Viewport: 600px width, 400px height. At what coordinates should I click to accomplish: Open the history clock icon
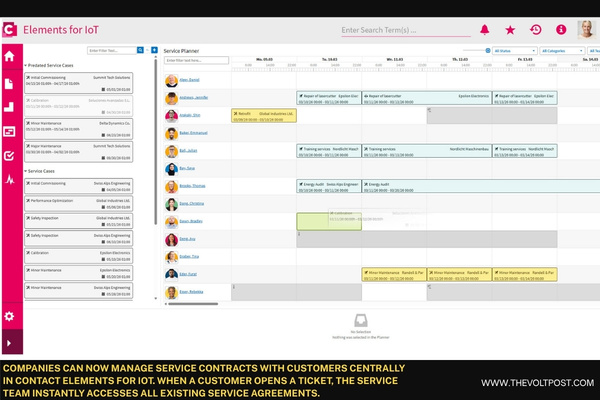tap(535, 29)
